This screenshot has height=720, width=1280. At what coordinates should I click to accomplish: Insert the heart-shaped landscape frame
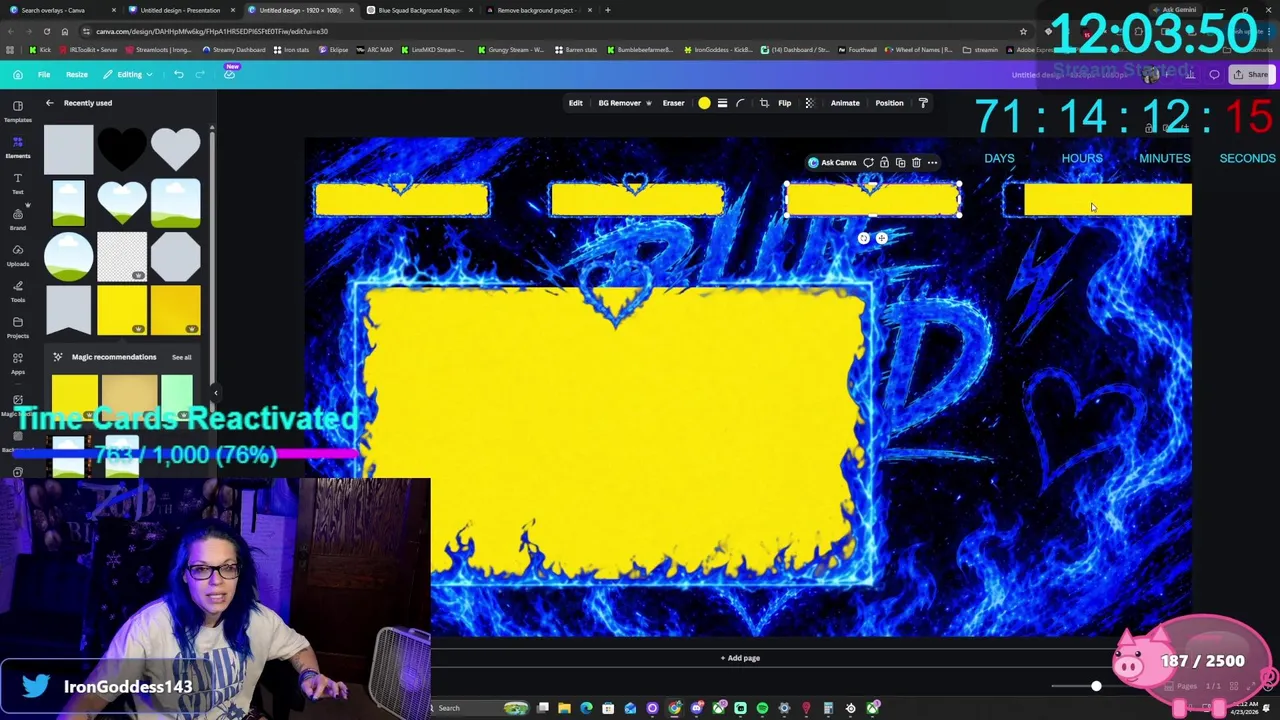coord(122,203)
